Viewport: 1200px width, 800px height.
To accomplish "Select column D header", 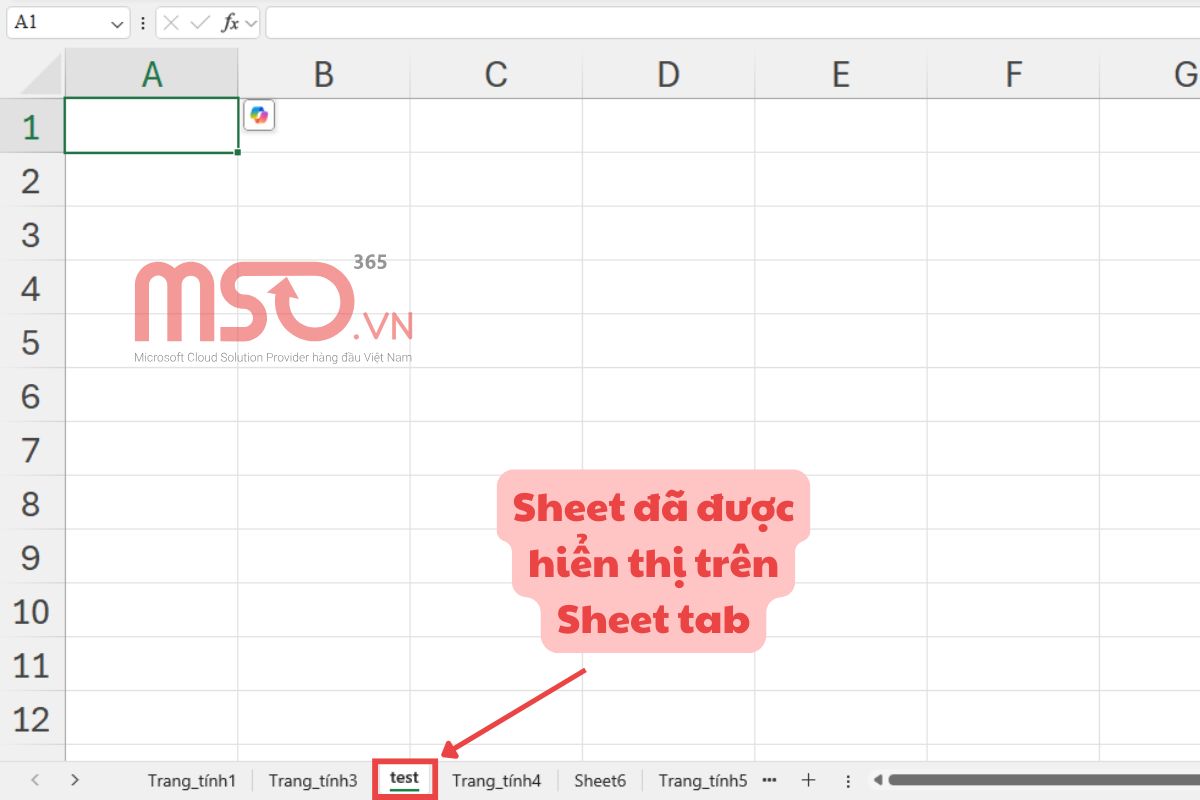I will click(x=668, y=74).
